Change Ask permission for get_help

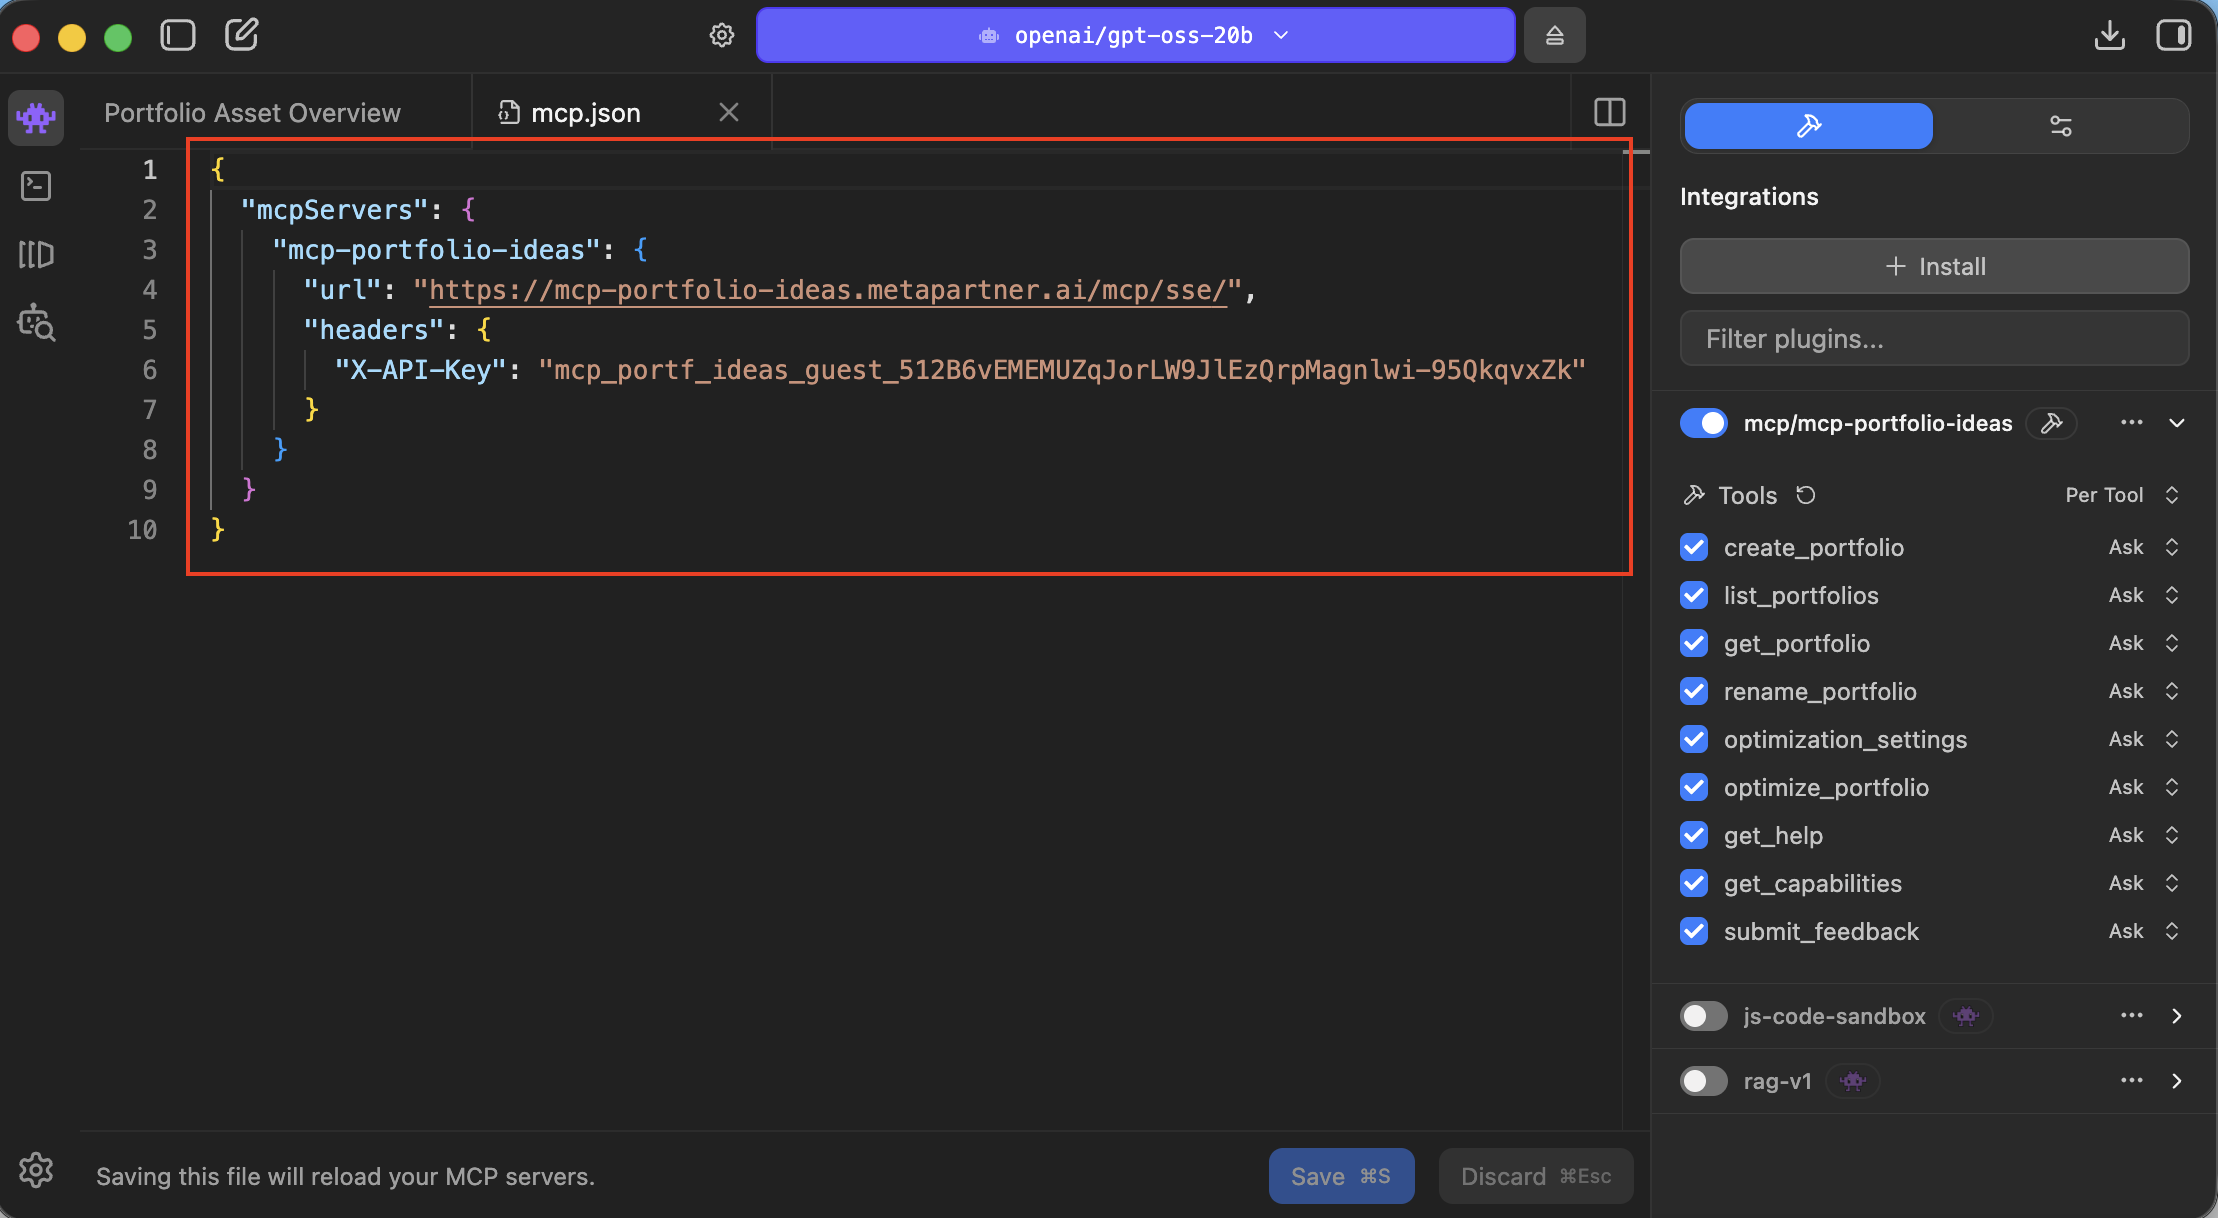pos(2144,835)
